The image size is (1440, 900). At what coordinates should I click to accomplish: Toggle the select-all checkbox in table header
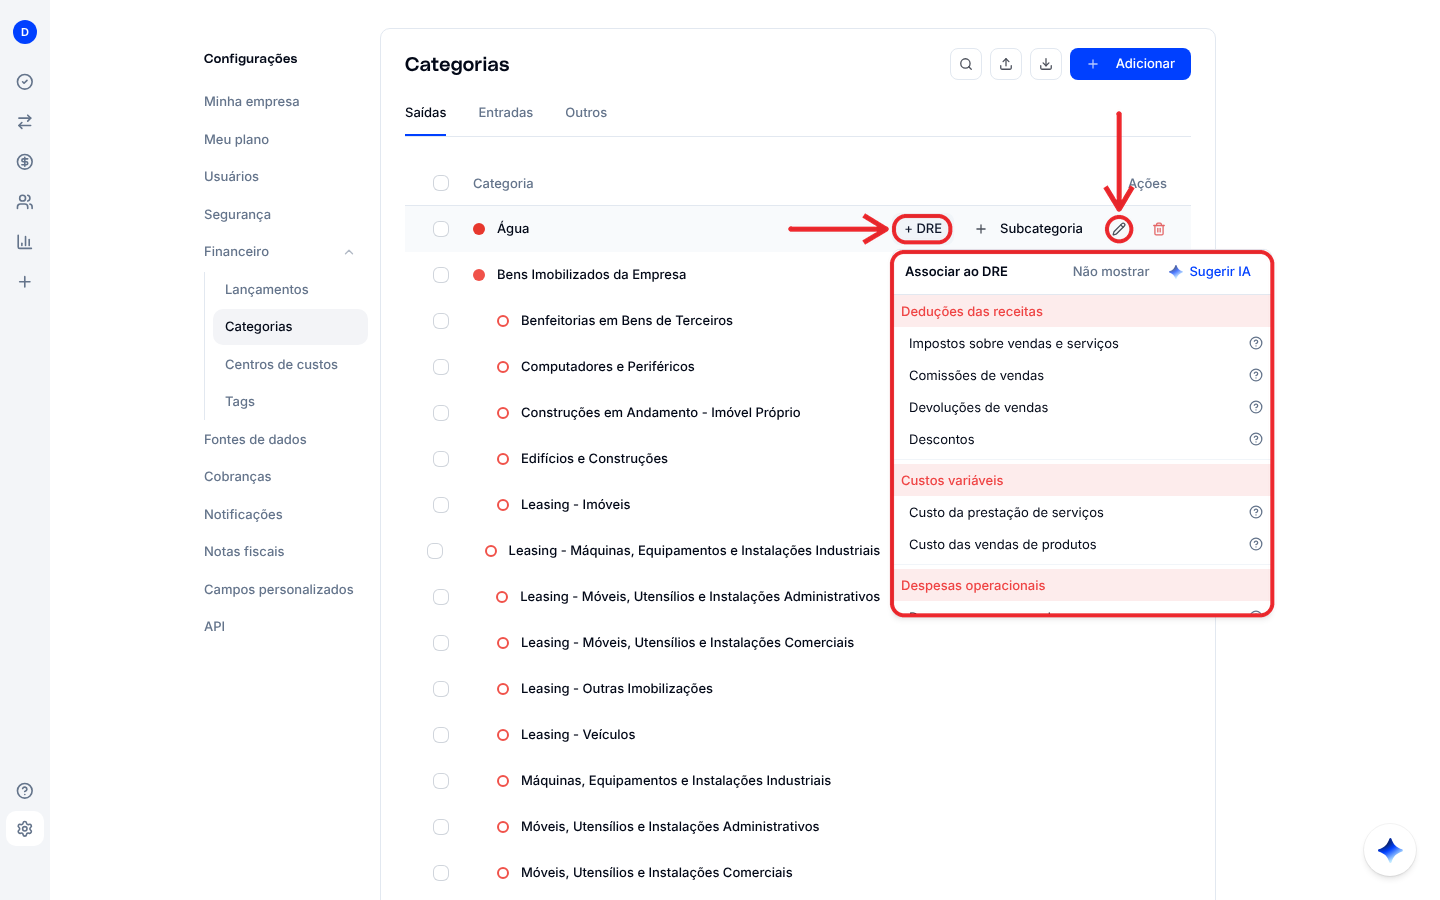441,183
